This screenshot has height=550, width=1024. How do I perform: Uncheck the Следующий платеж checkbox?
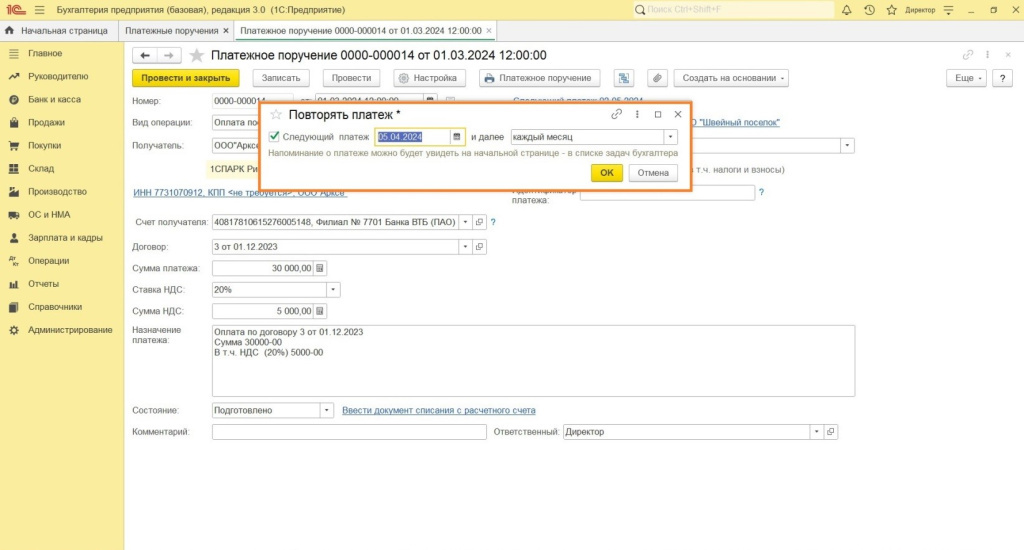tap(275, 137)
